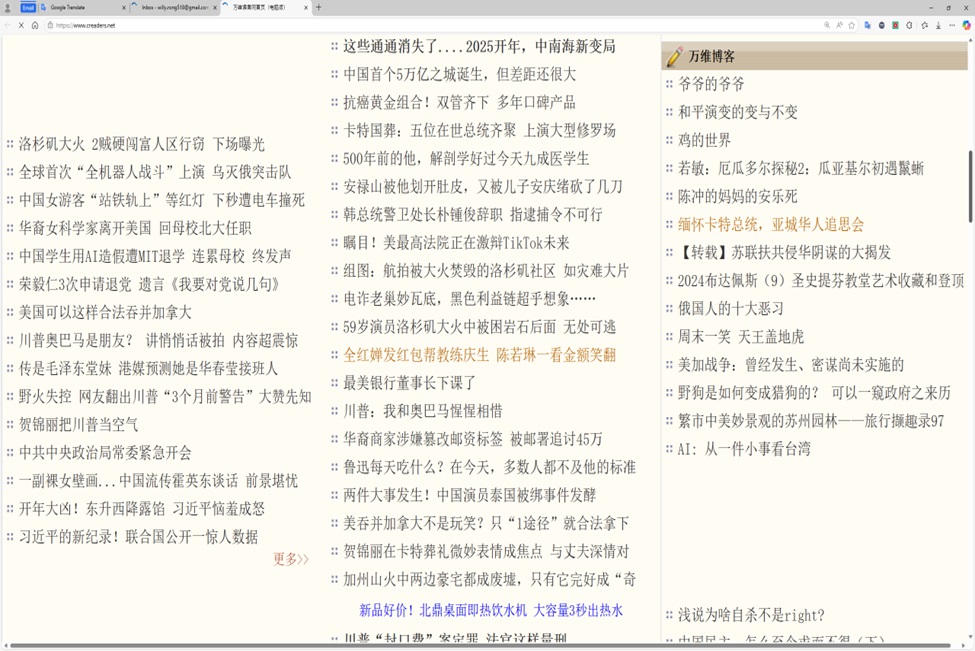Open the 新品好价 北鼎桌面即热饮水机 ad link
Image resolution: width=975 pixels, height=651 pixels.
(491, 611)
